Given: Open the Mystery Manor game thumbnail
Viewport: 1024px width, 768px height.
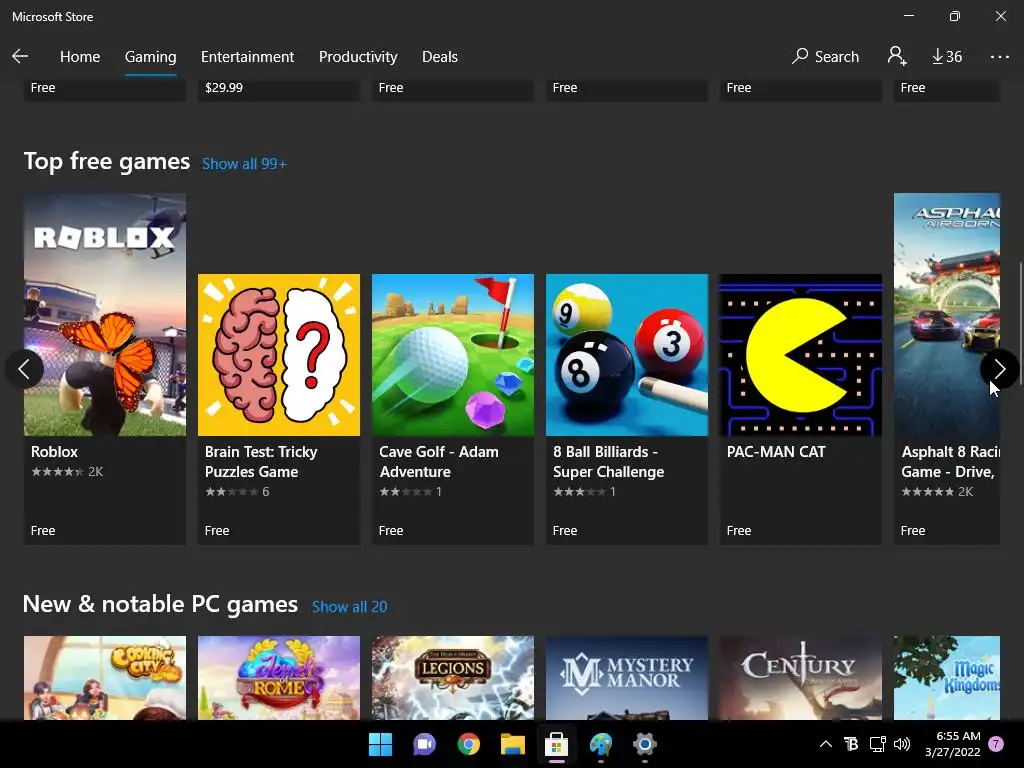Looking at the screenshot, I should [627, 678].
